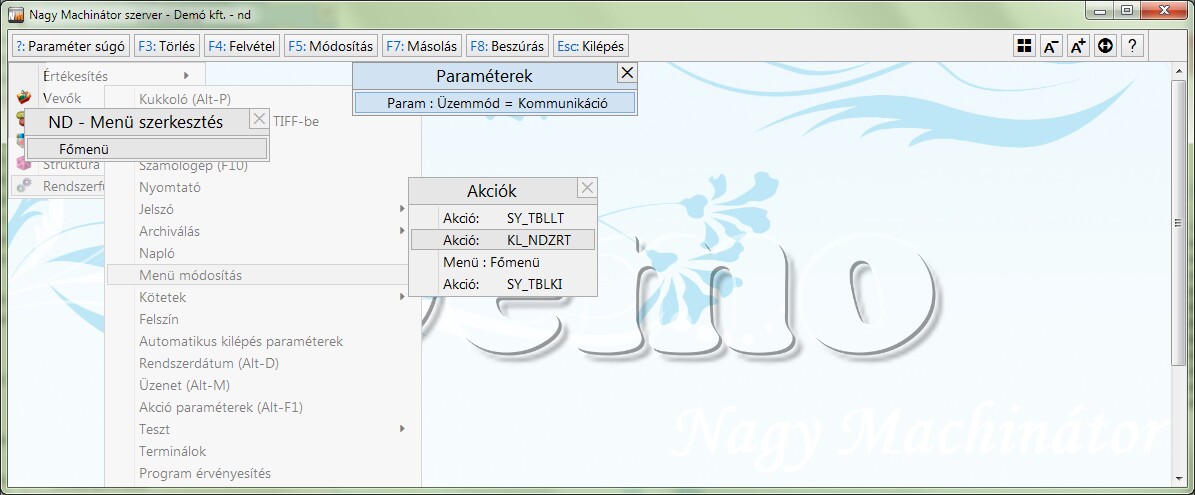Viewport: 1195px width, 495px height.
Task: Close the Akciók panel
Action: click(x=587, y=188)
